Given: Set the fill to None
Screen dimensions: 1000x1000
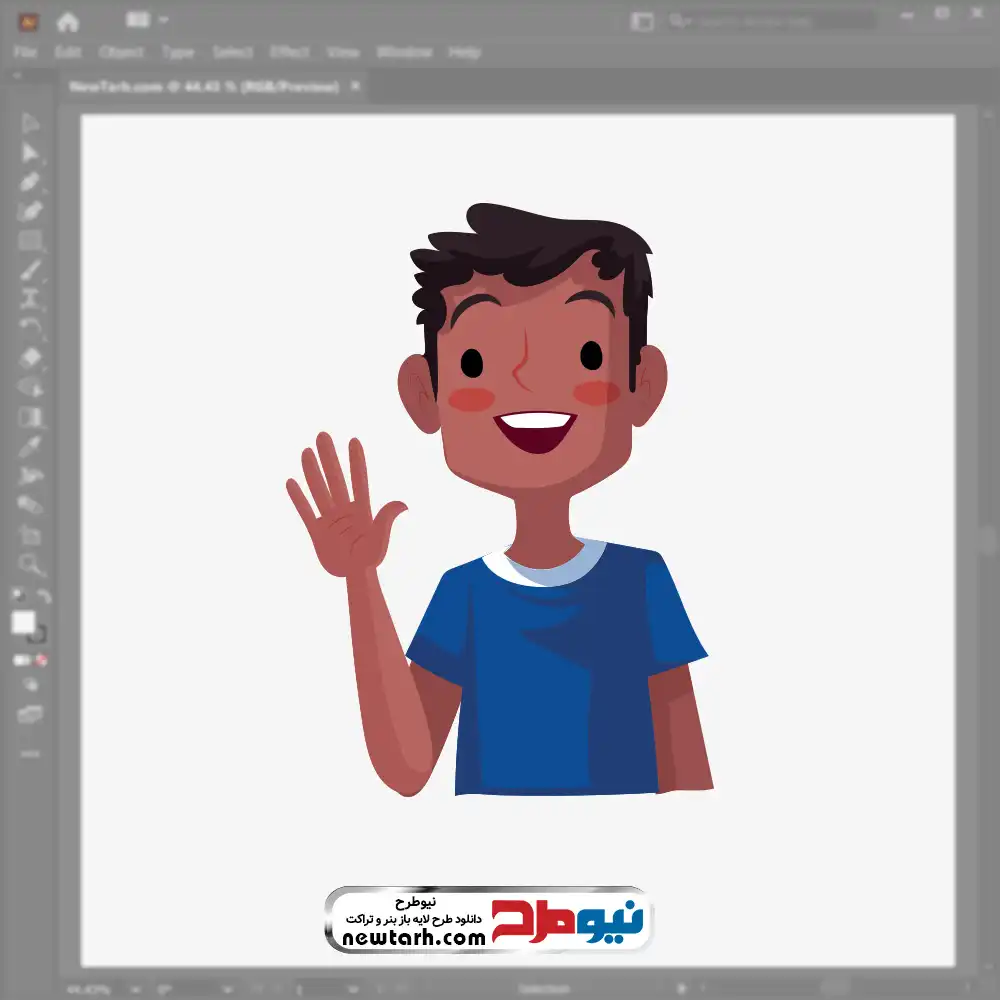Looking at the screenshot, I should [42, 660].
